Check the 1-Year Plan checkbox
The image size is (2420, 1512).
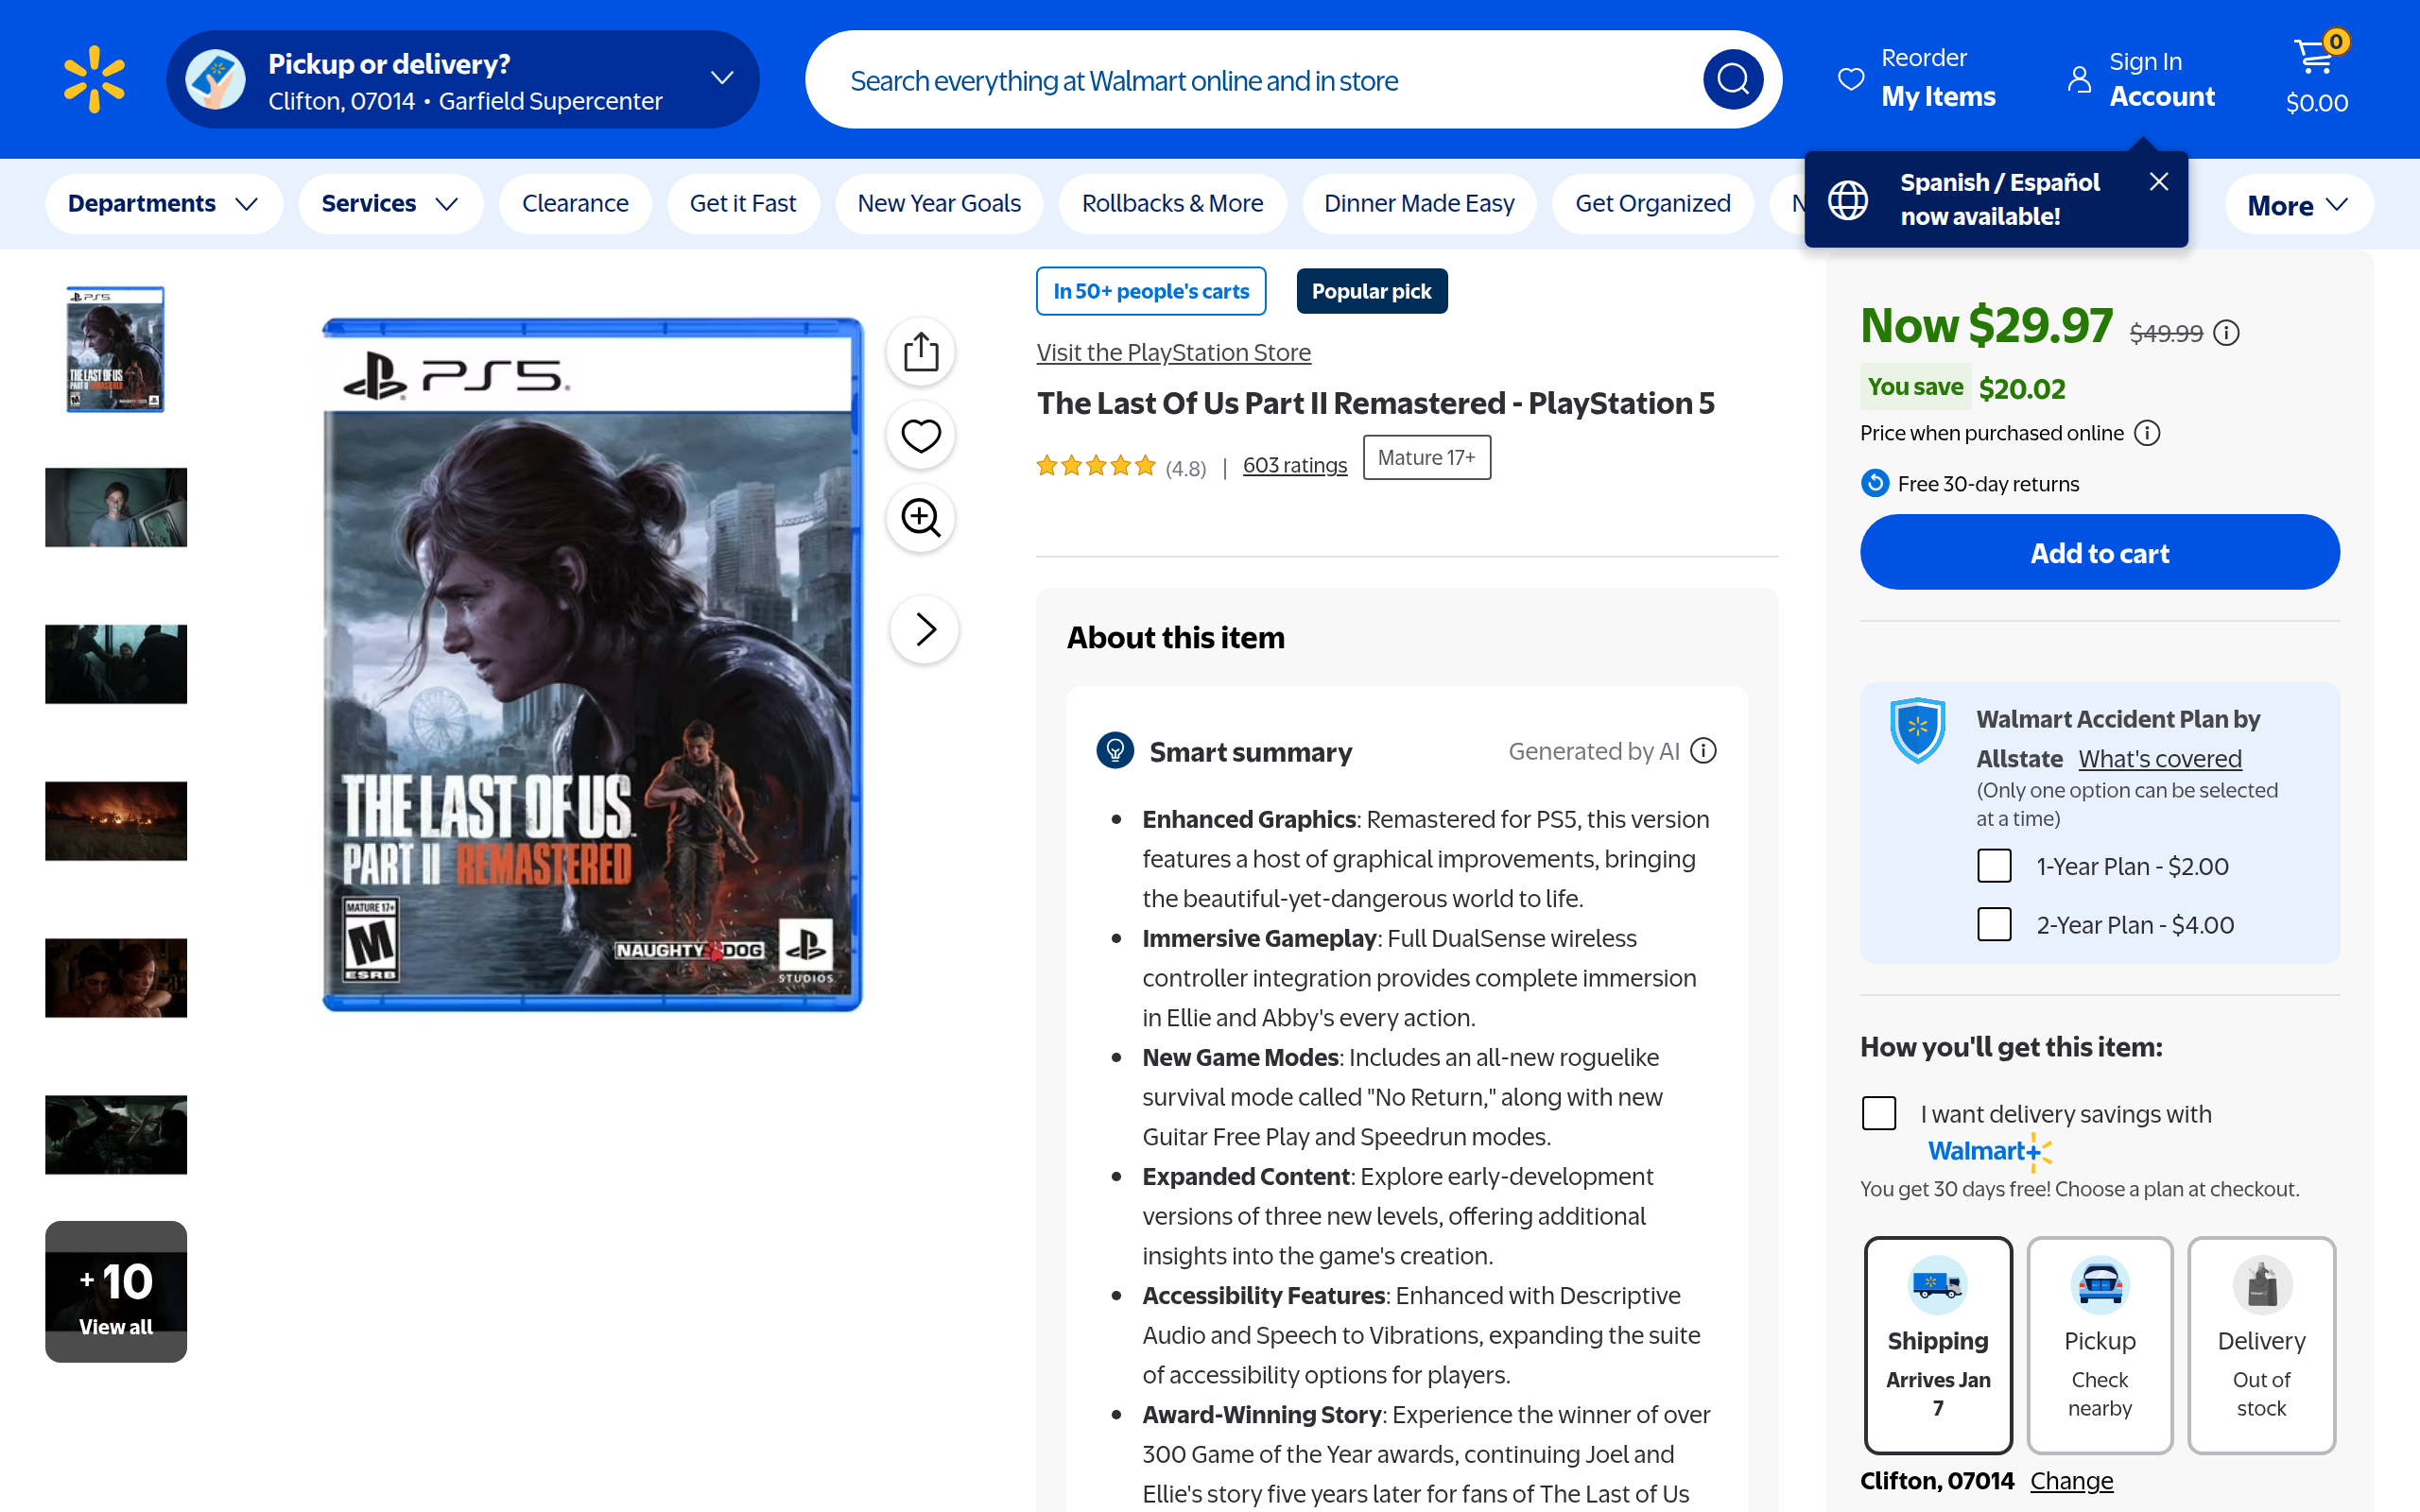tap(1994, 866)
